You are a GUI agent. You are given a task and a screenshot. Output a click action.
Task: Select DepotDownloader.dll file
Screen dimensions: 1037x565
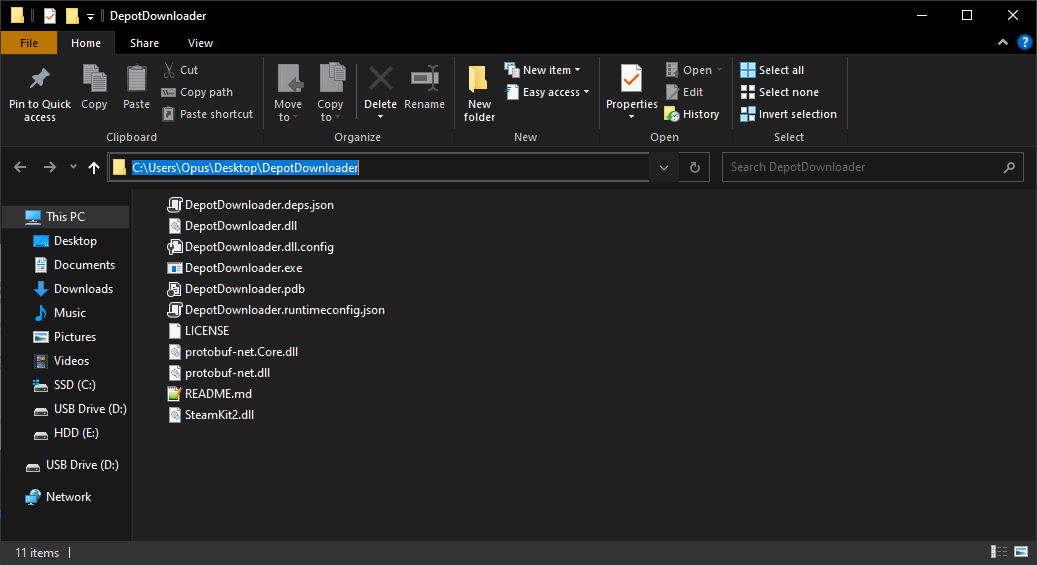click(x=232, y=226)
